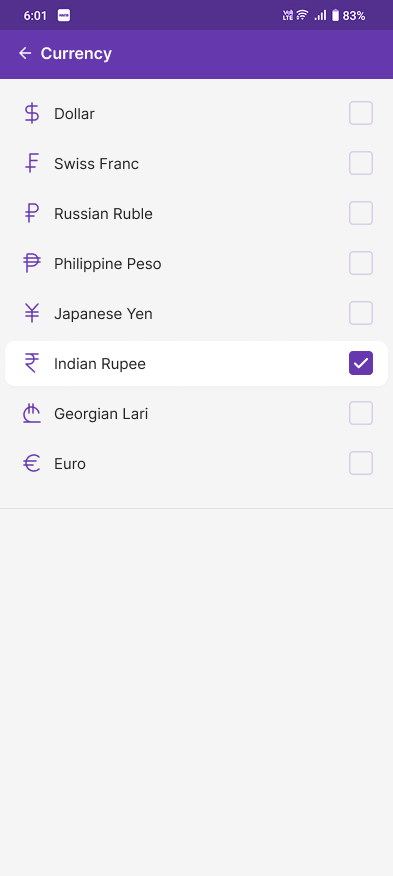Check the Swiss Franc checkbox
393x876 pixels.
[361, 163]
